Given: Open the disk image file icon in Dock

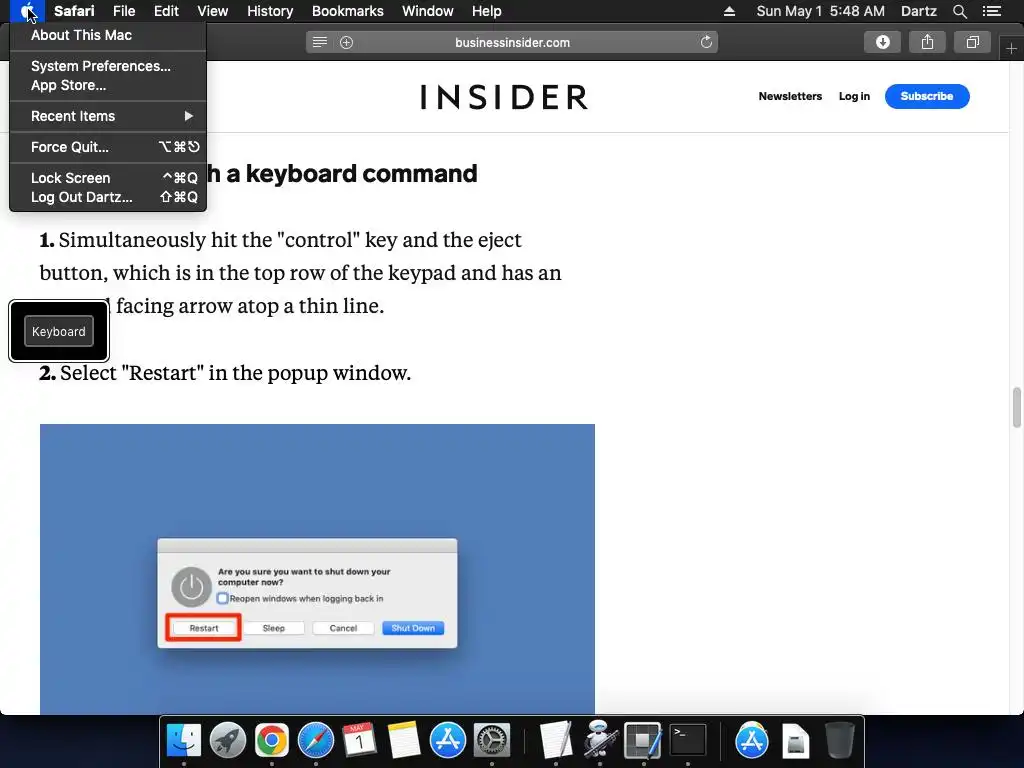Looking at the screenshot, I should [795, 741].
